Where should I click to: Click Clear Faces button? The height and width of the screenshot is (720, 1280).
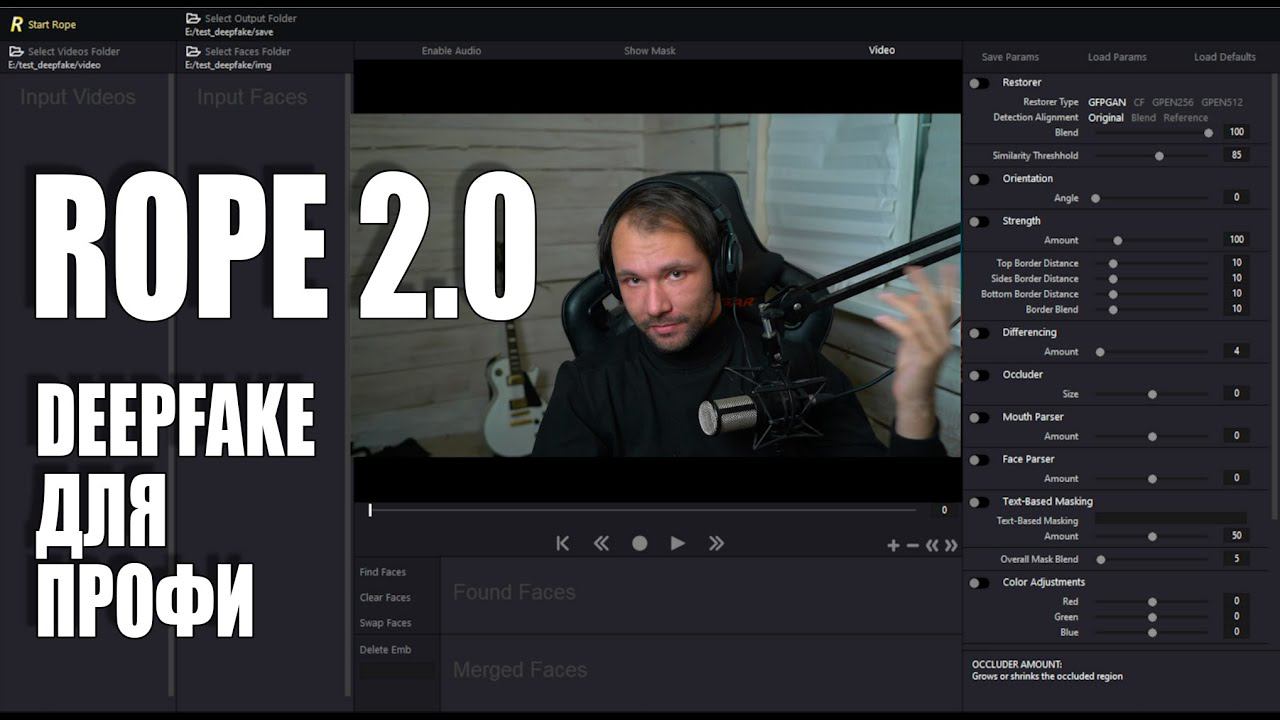(385, 598)
